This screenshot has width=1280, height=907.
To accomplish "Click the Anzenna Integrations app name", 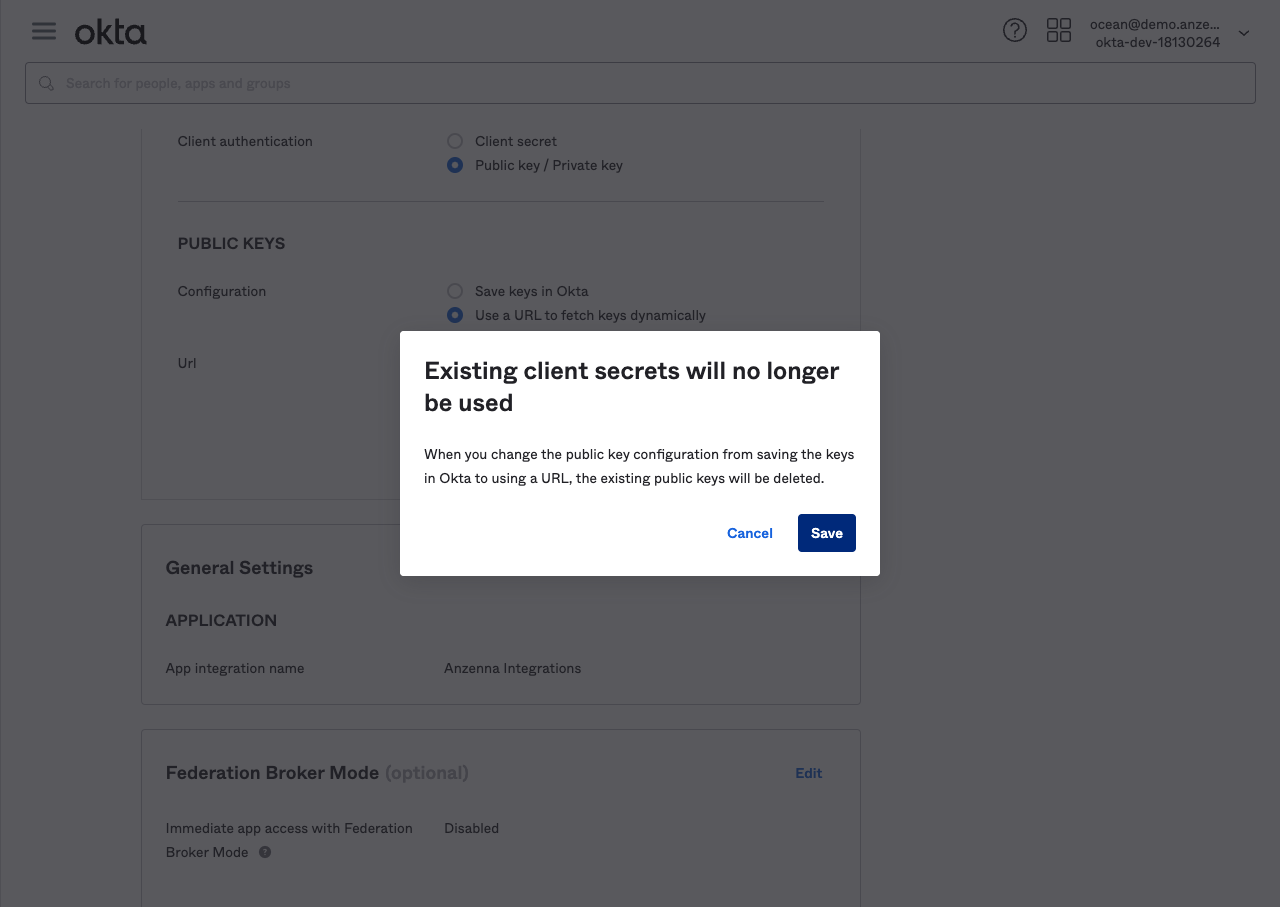I will tap(512, 668).
